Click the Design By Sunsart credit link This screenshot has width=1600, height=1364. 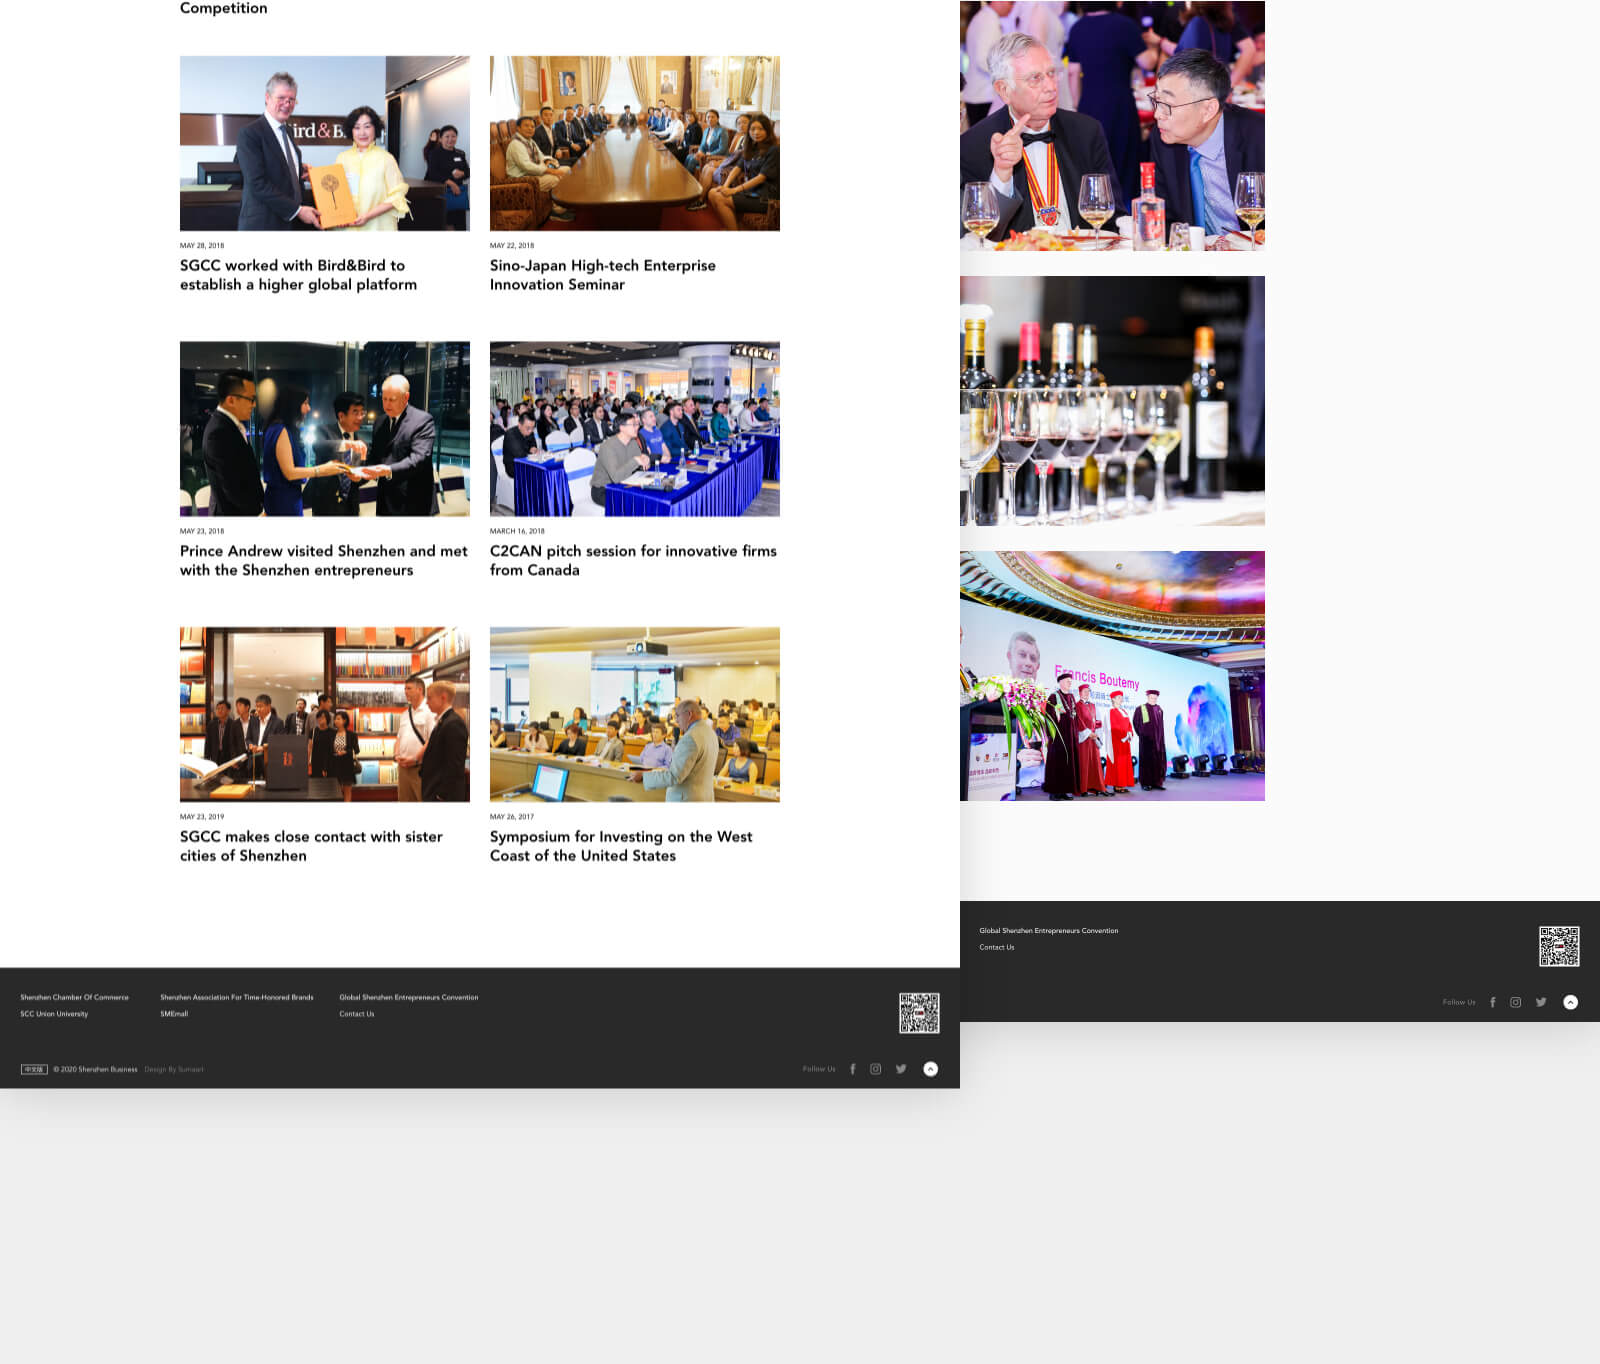click(174, 1069)
